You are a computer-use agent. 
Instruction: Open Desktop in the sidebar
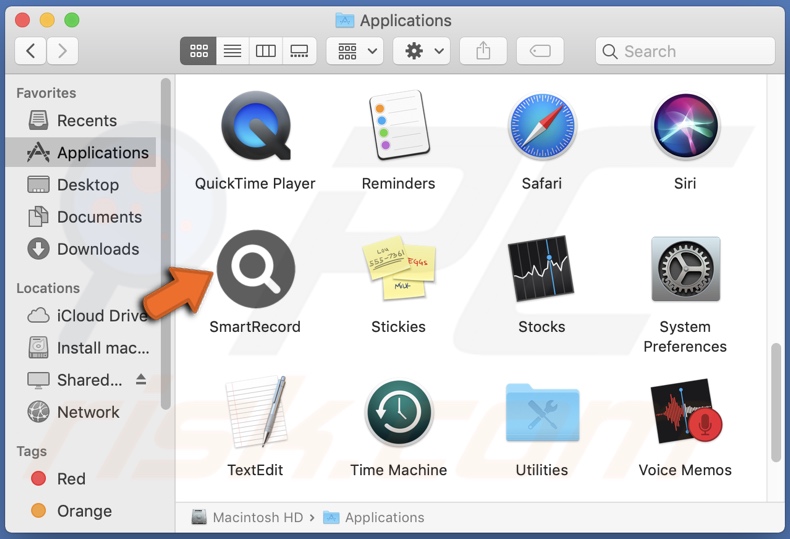81,185
